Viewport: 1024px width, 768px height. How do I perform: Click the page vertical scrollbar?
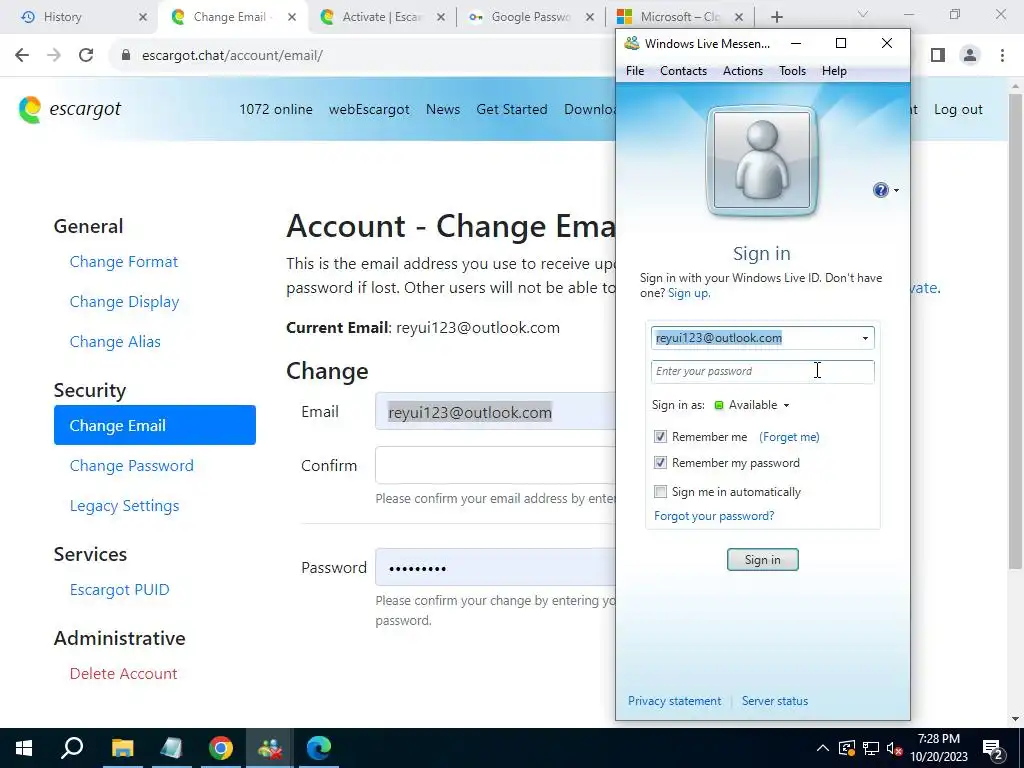[1015, 330]
